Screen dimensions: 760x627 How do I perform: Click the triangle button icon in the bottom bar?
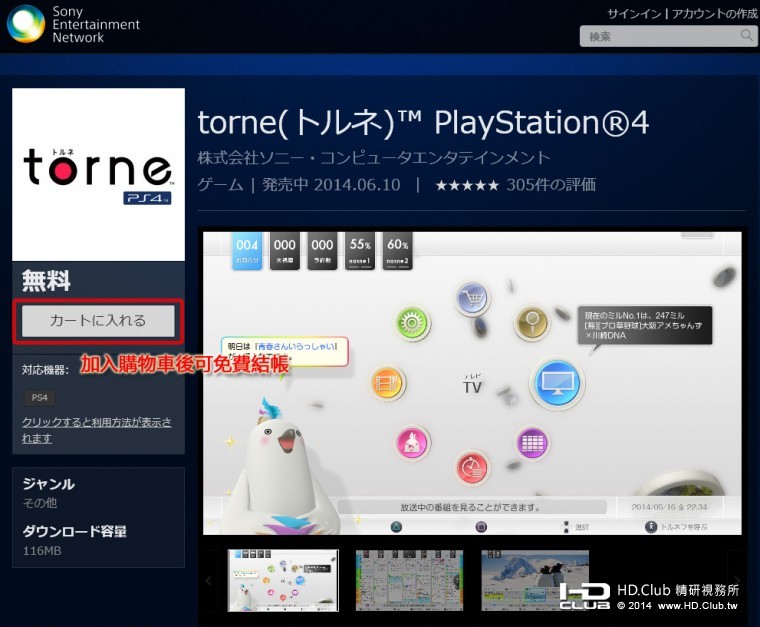396,527
